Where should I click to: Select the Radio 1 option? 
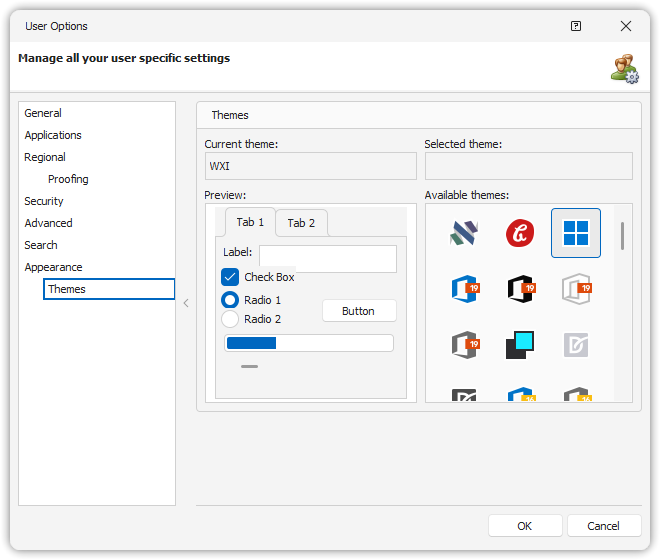(x=230, y=300)
